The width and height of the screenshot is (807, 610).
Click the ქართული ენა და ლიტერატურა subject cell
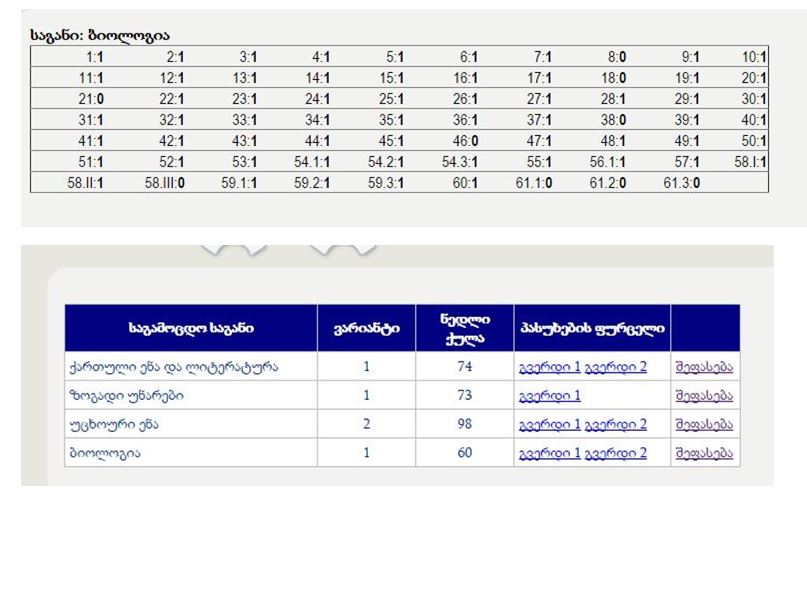pos(191,367)
